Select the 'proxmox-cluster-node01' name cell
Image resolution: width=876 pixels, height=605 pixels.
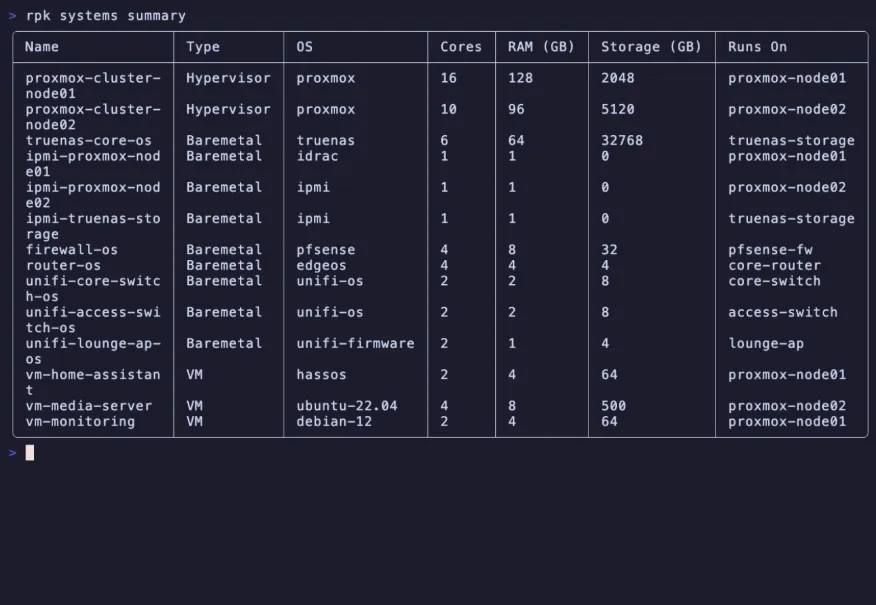point(93,85)
